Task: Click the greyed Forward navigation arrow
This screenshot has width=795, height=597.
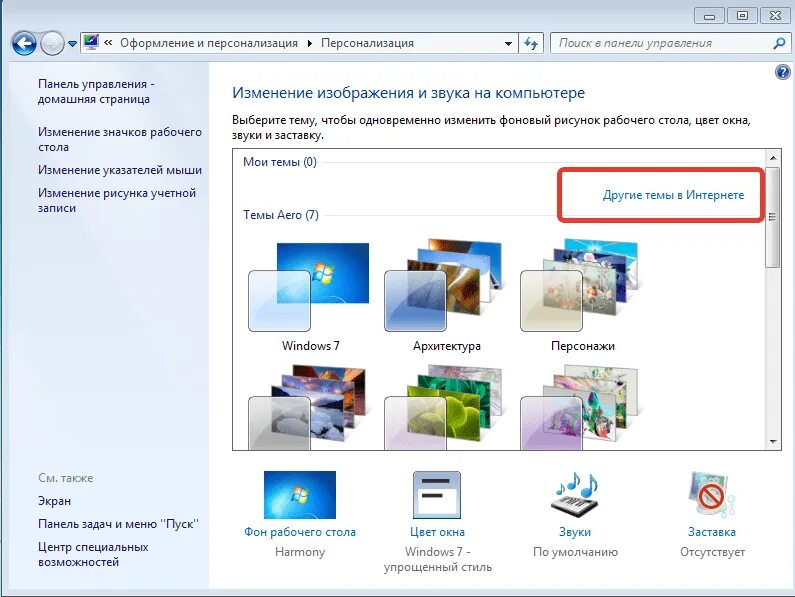Action: [x=52, y=44]
